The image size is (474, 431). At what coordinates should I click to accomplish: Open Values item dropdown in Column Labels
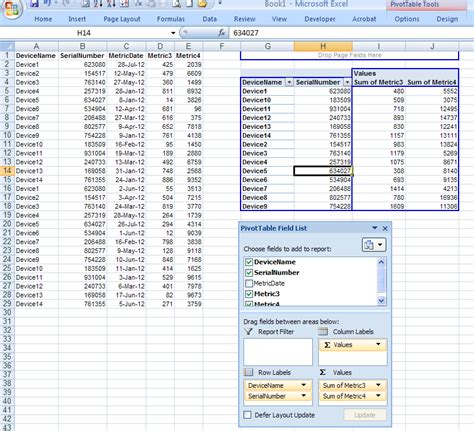click(378, 344)
